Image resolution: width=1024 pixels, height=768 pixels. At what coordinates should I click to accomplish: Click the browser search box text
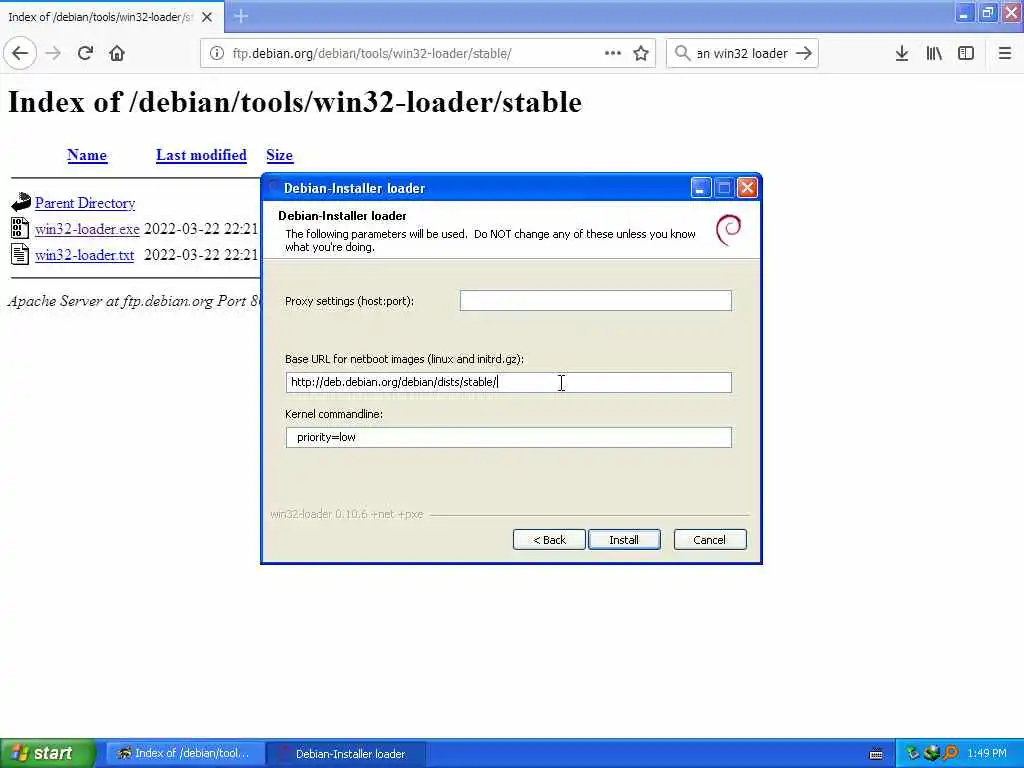point(742,54)
